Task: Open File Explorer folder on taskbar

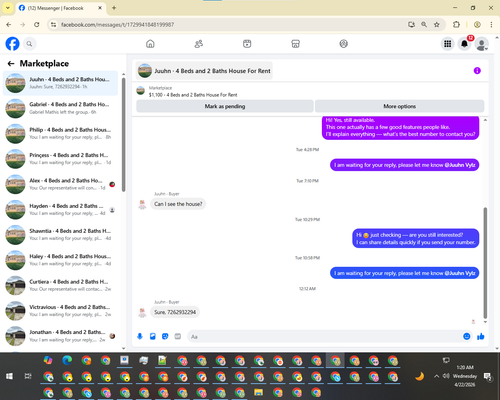Action: [x=258, y=392]
